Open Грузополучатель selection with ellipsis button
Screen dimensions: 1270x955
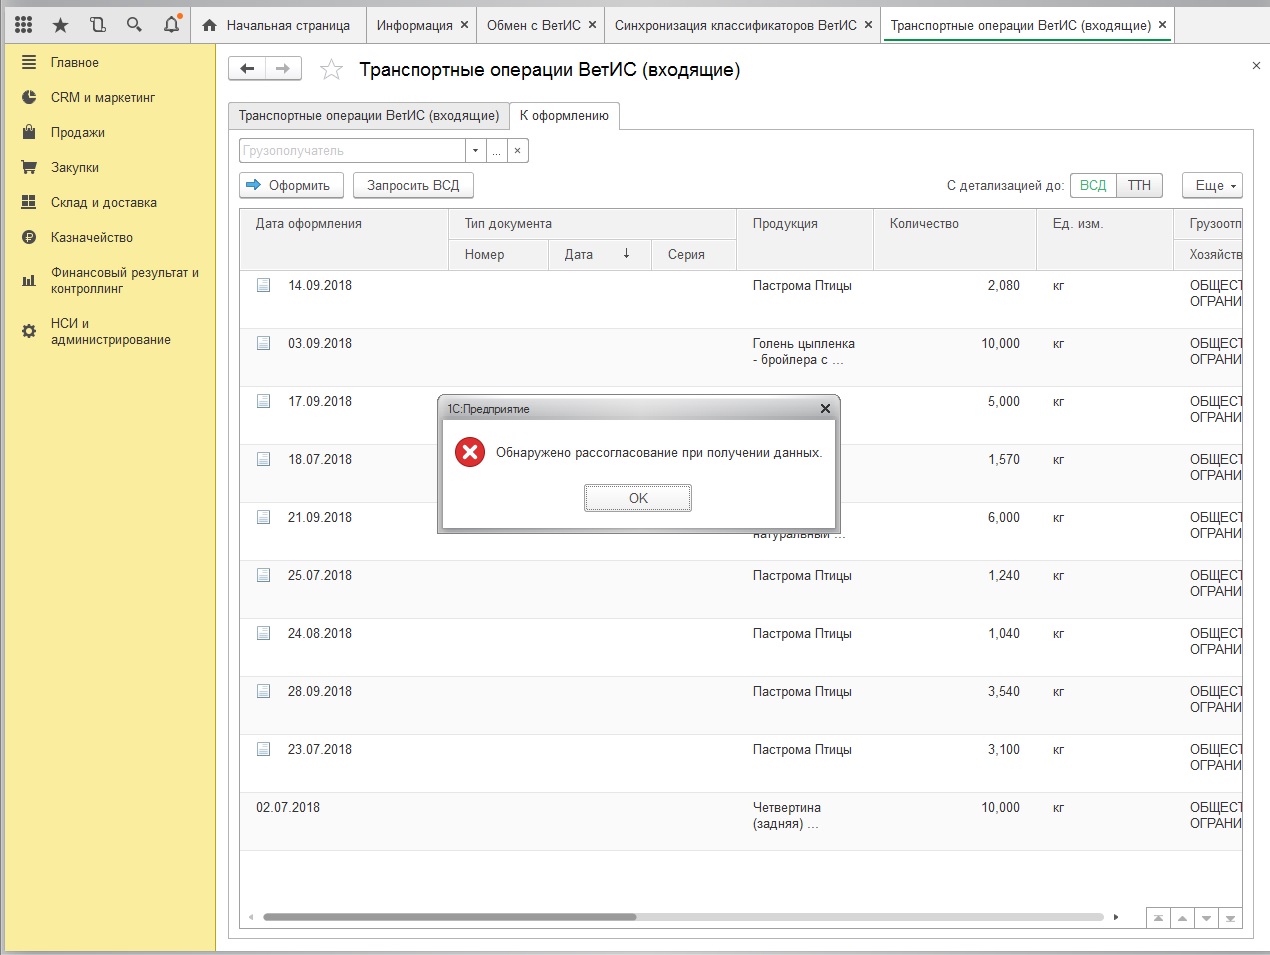click(x=496, y=150)
